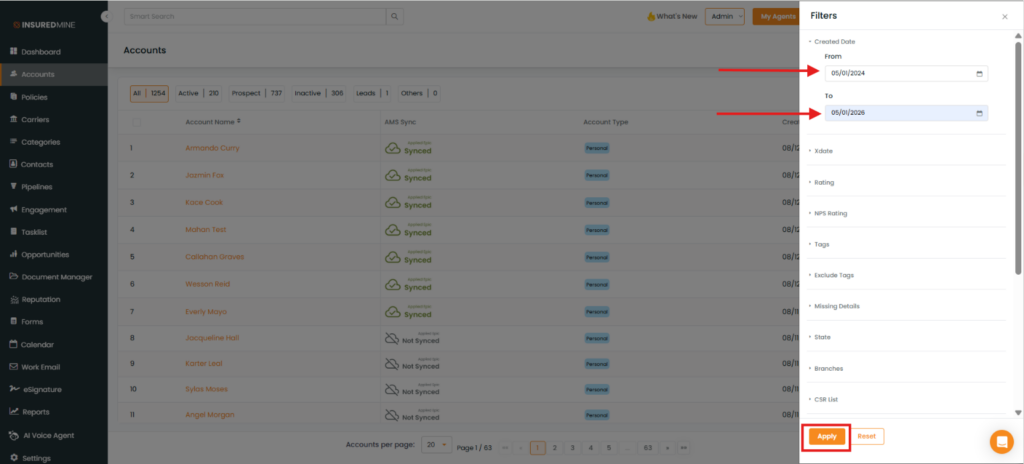Open the Armando Curry account
The width and height of the screenshot is (1024, 464).
[x=212, y=148]
